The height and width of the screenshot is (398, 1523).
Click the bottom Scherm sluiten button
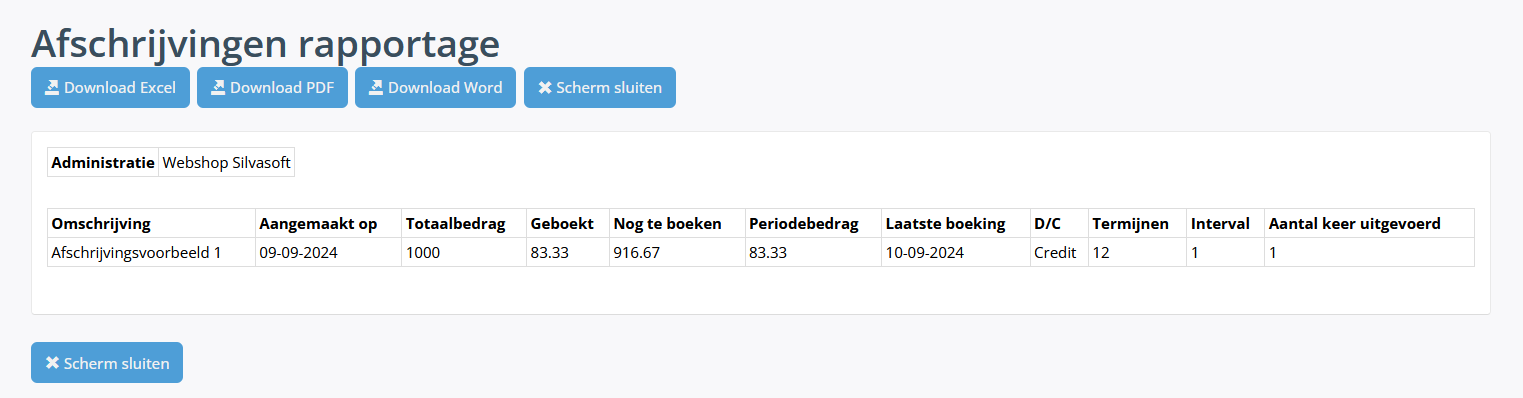[107, 363]
